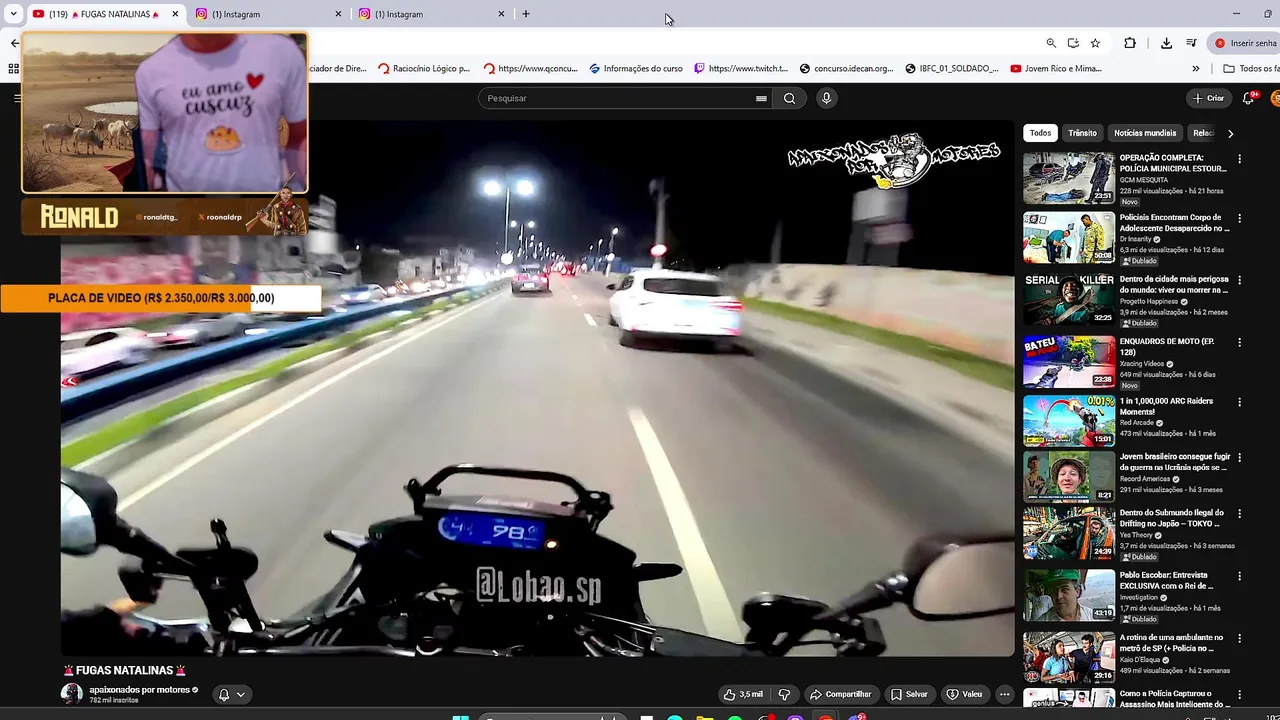Screen dimensions: 1280x720
Task: Open the YouTube notifications bell
Action: (1248, 98)
